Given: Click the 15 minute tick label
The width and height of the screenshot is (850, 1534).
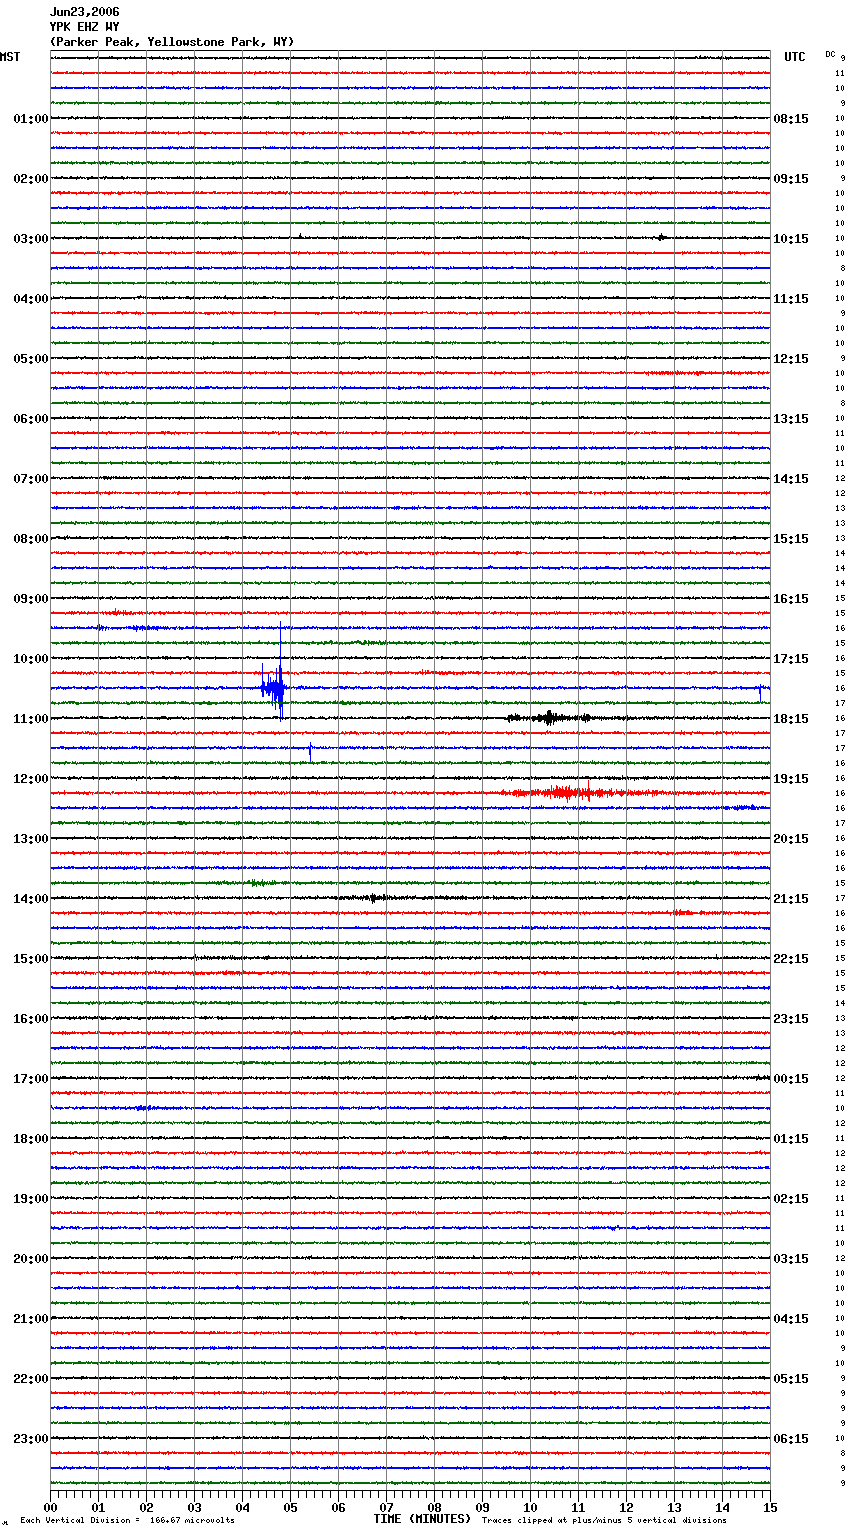Looking at the screenshot, I should point(770,1507).
